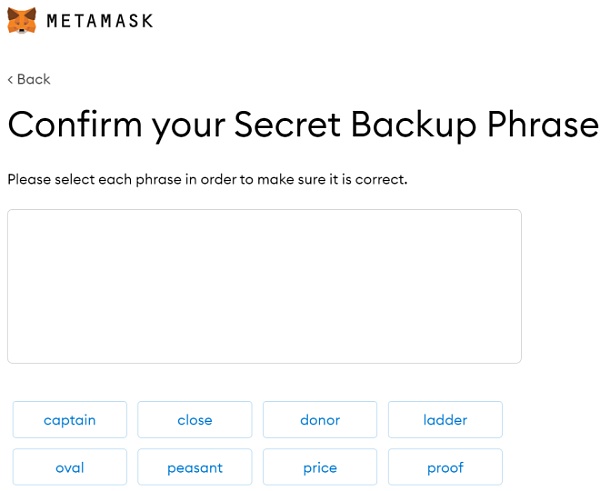Click the back chevron arrow
This screenshot has height=491, width=600.
click(10, 79)
